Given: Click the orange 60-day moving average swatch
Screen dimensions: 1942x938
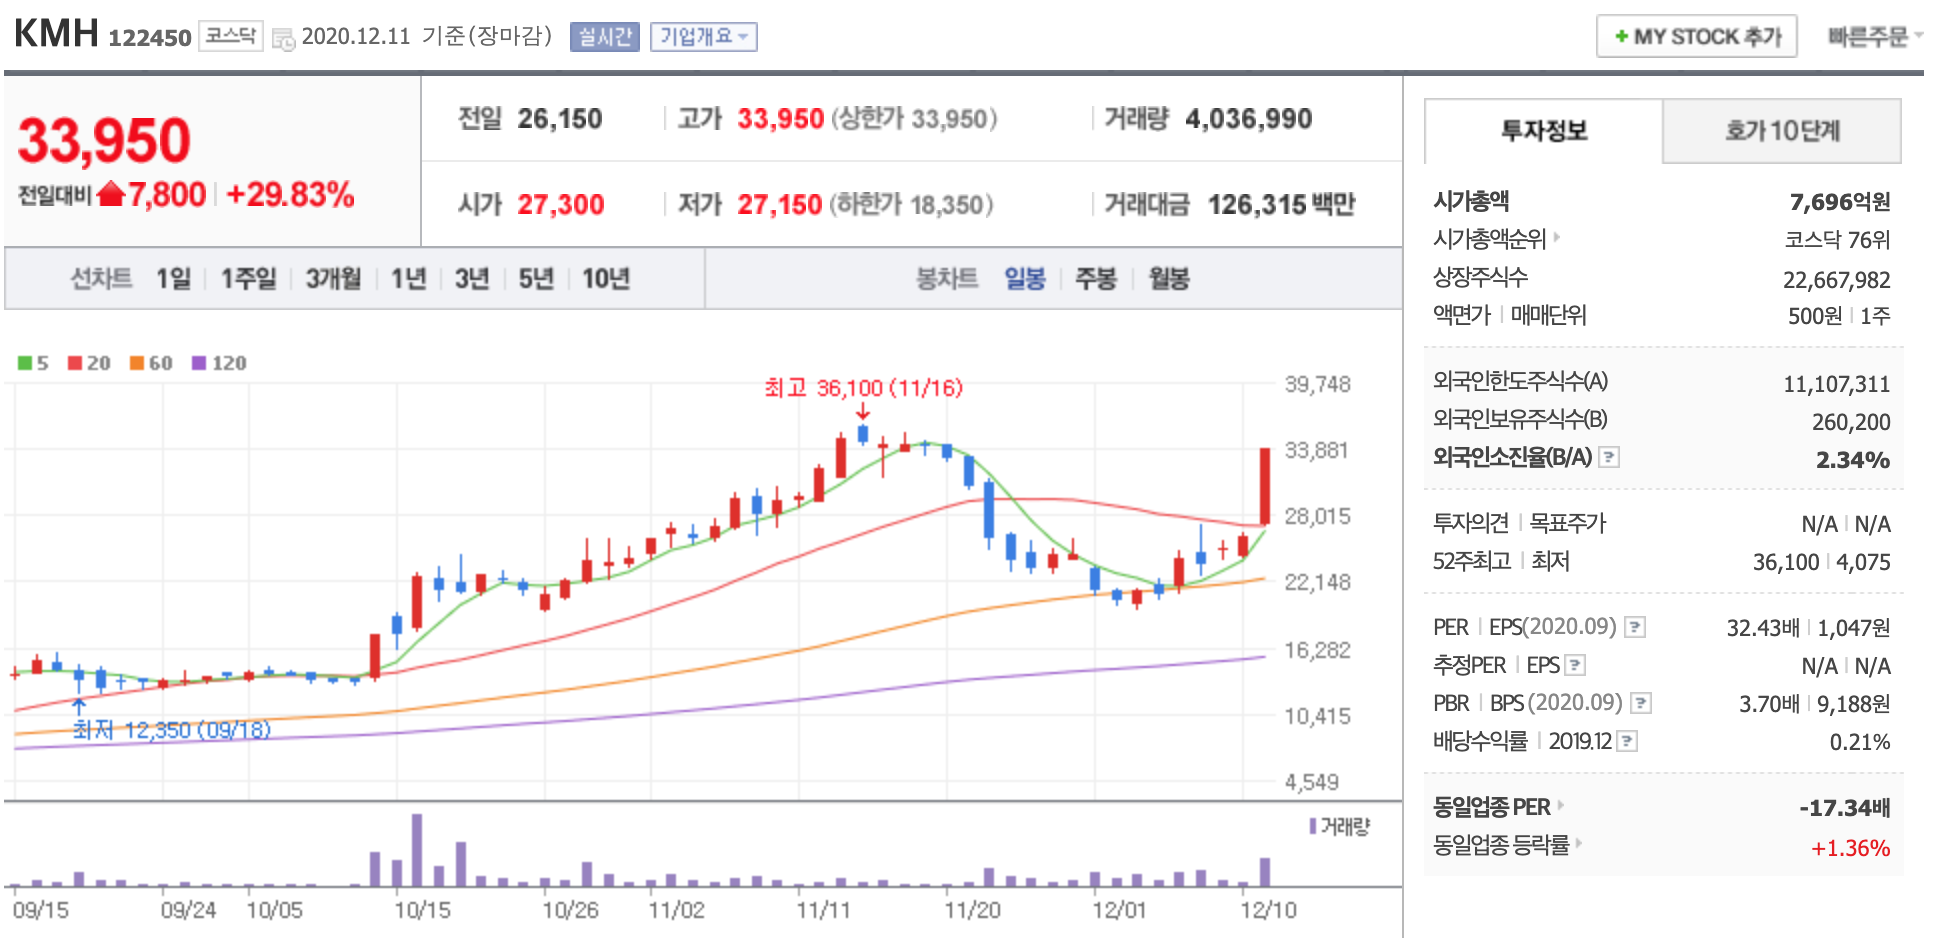Looking at the screenshot, I should click(x=137, y=363).
